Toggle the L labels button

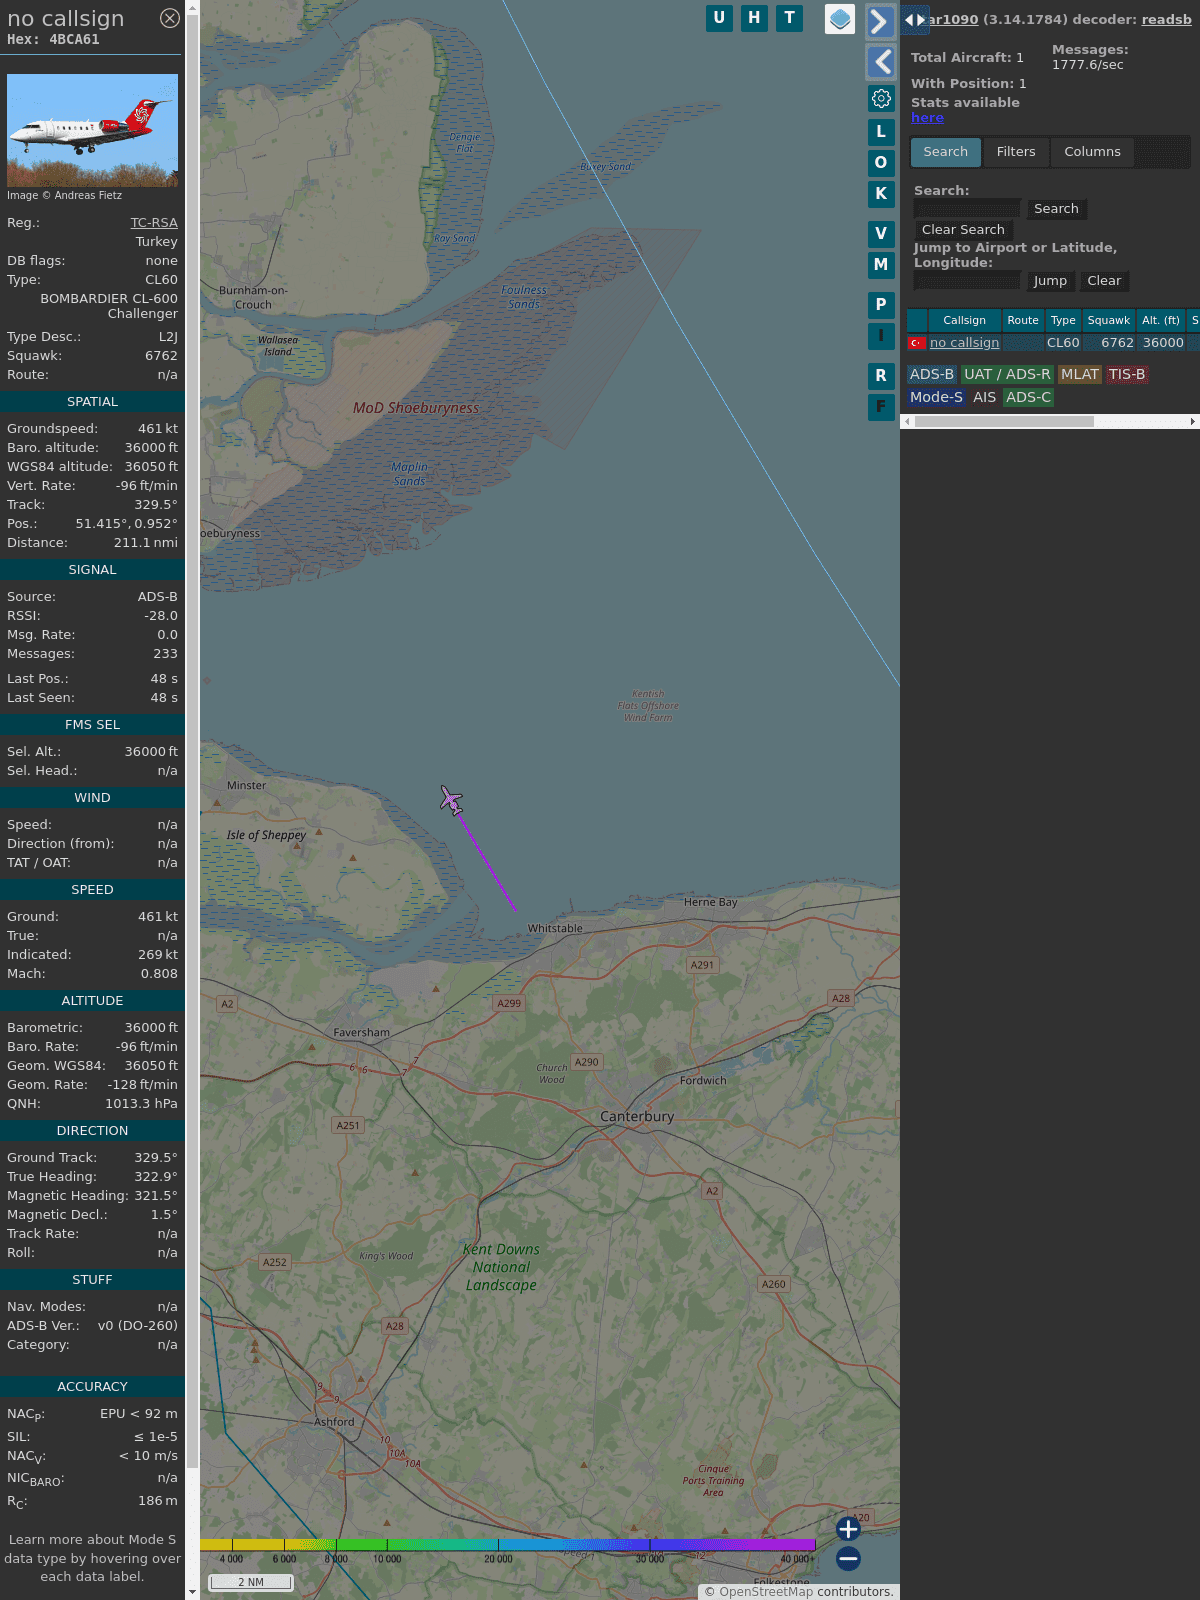(x=881, y=131)
